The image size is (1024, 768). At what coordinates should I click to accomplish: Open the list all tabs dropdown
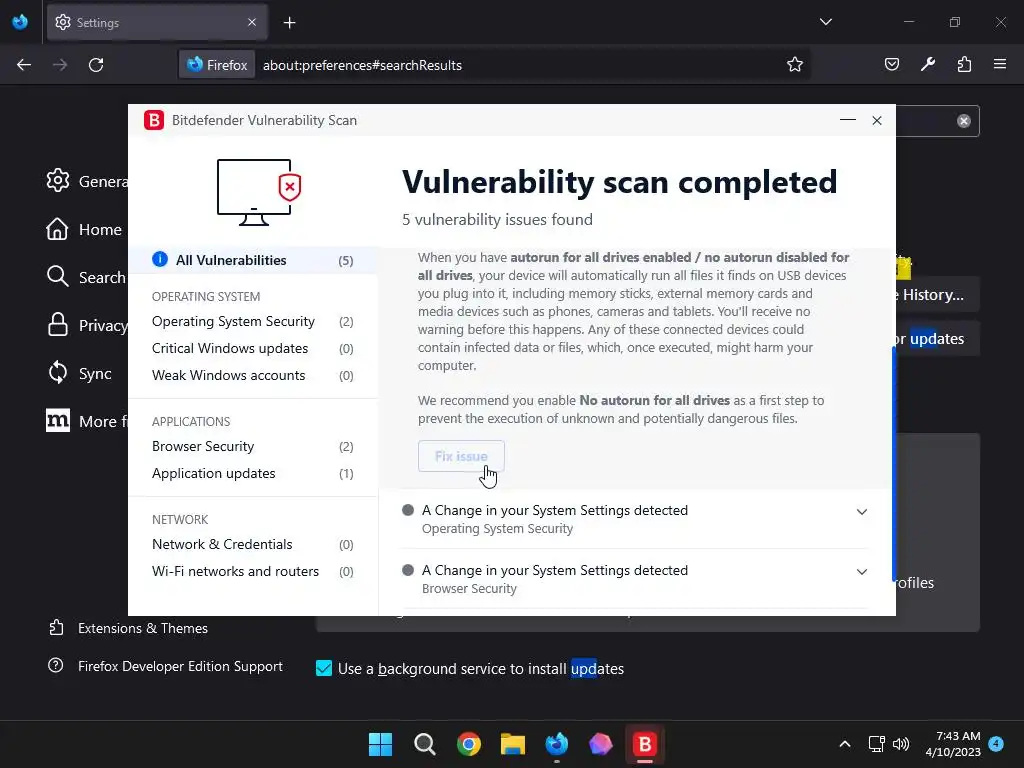825,22
